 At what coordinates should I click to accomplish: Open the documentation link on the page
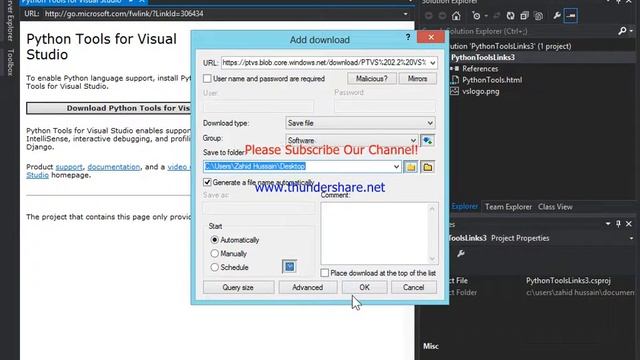(113, 167)
